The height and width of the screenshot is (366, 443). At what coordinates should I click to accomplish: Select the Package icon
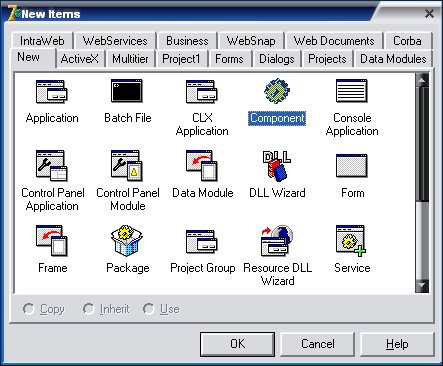pos(127,240)
